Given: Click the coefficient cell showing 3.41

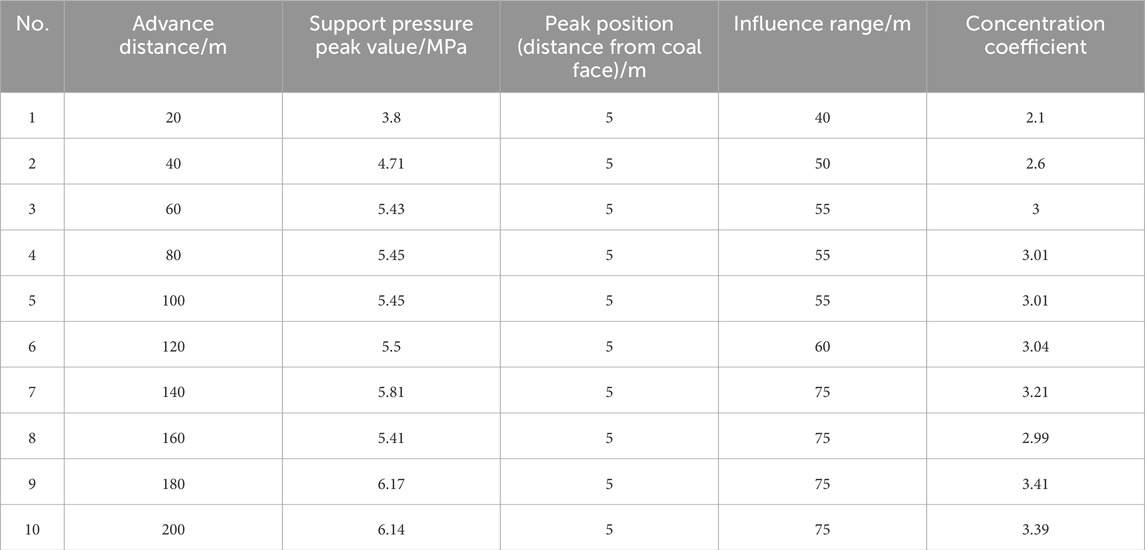Looking at the screenshot, I should tap(1035, 478).
